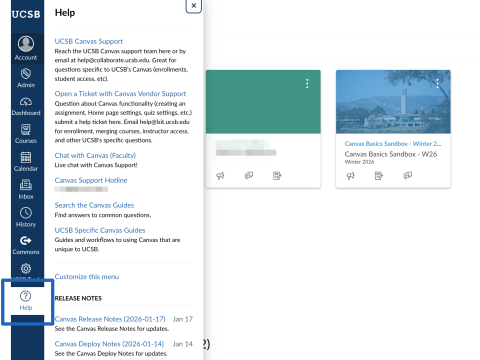
Task: Click the "Jan 17" date text
Action: (x=183, y=319)
